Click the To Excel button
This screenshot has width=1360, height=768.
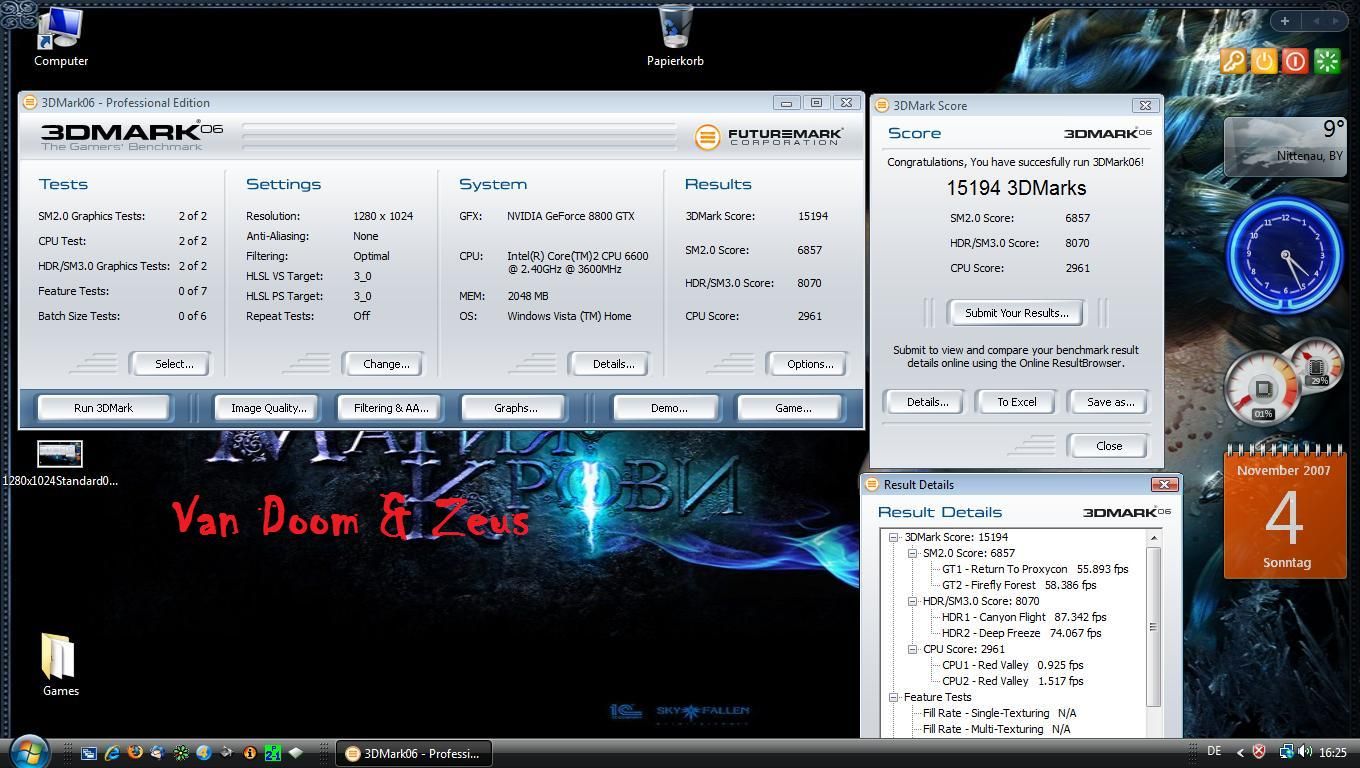click(1016, 402)
